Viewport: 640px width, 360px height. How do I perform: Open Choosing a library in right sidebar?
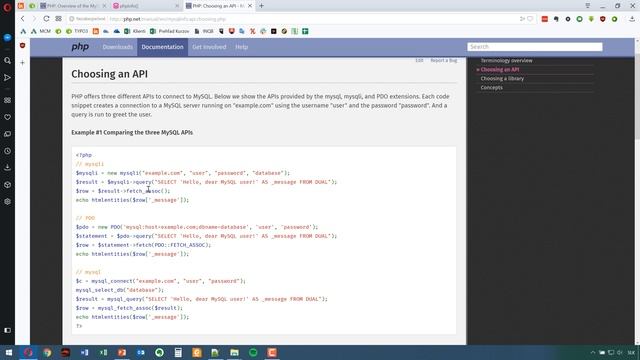coord(502,78)
